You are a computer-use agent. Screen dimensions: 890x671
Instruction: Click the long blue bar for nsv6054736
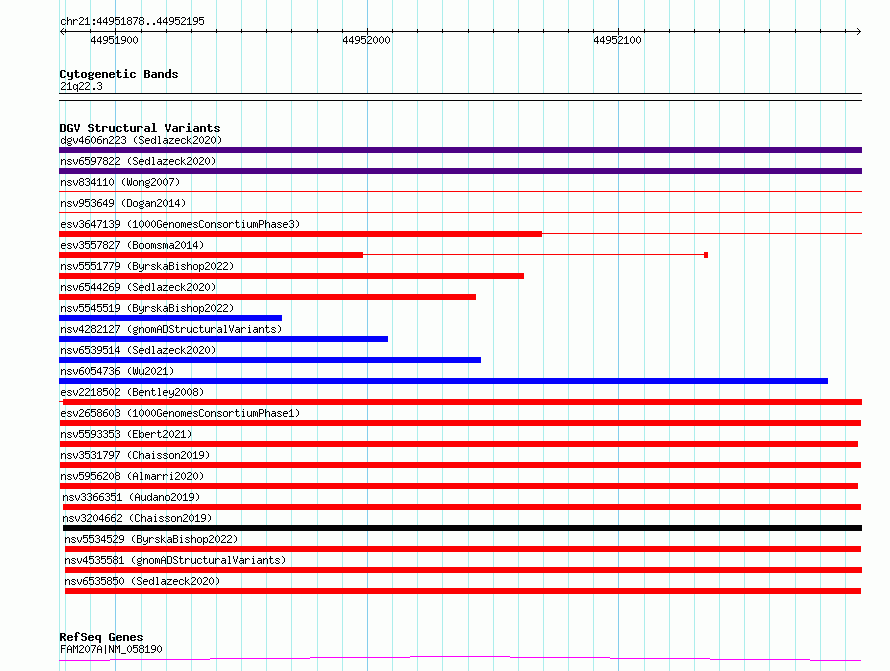(x=443, y=381)
